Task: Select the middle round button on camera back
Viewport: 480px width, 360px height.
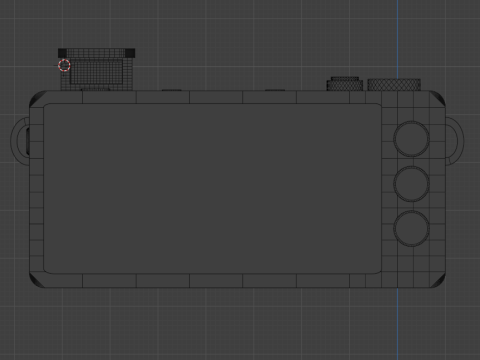Action: [411, 184]
